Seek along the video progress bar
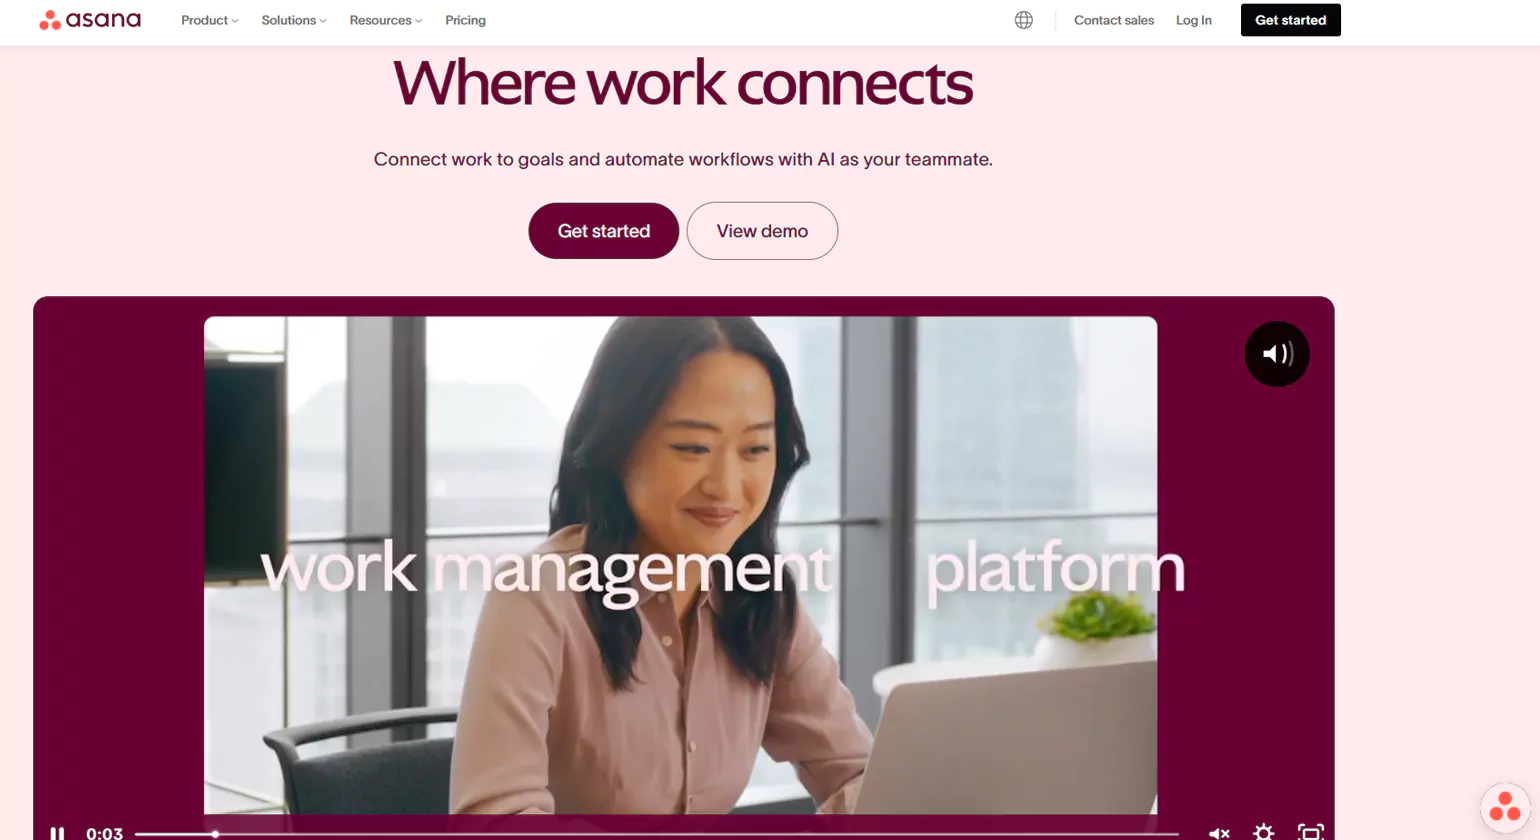 pos(656,833)
